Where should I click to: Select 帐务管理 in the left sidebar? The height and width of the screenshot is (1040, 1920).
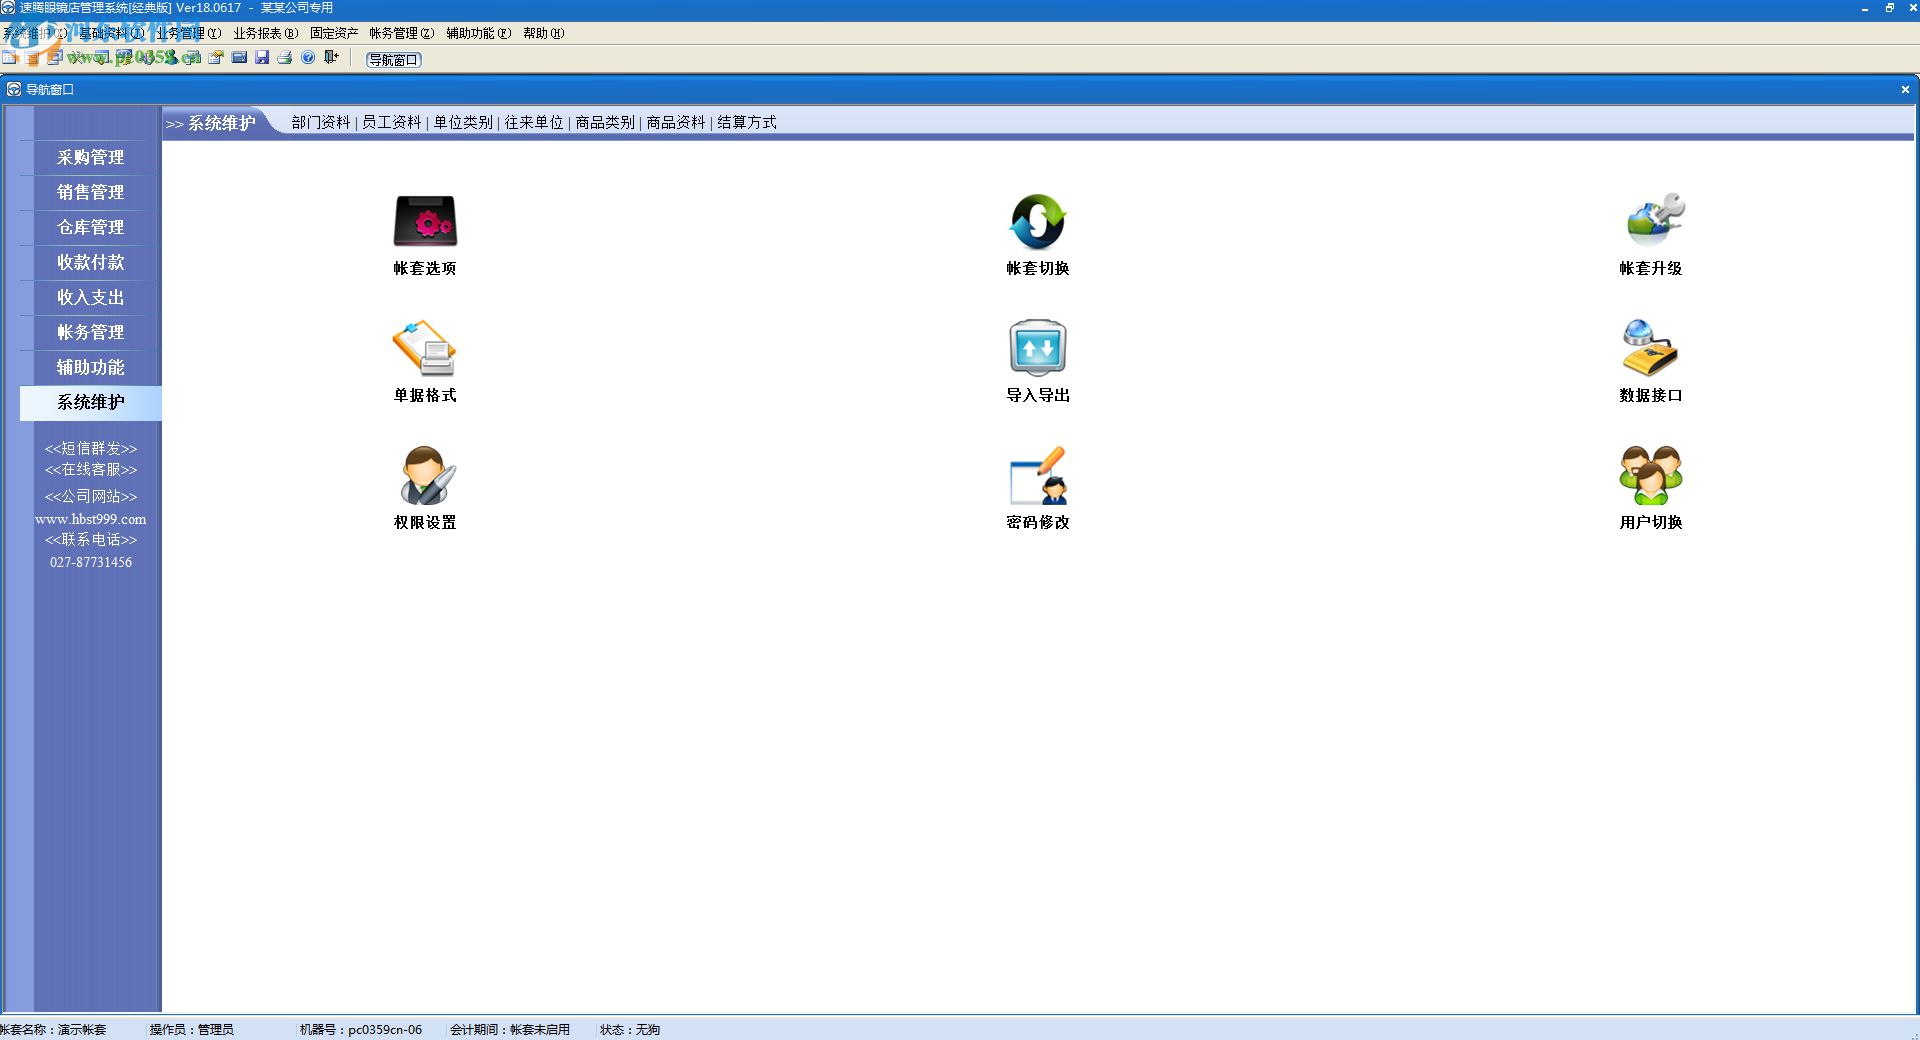coord(90,332)
